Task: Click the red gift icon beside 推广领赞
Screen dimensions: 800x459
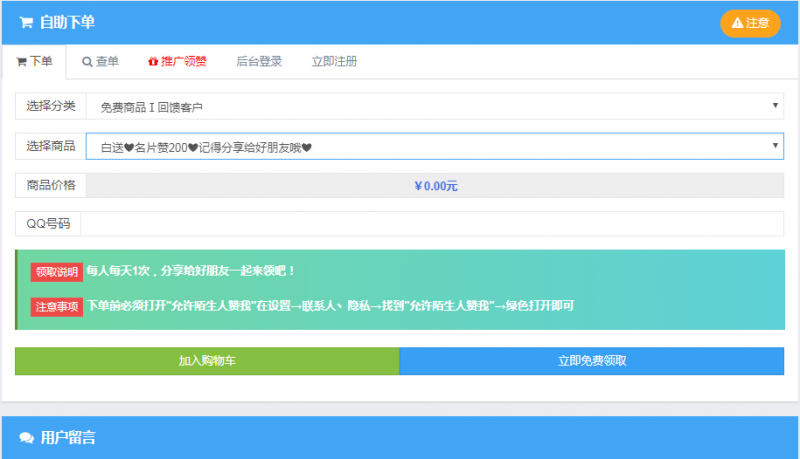Action: click(152, 62)
